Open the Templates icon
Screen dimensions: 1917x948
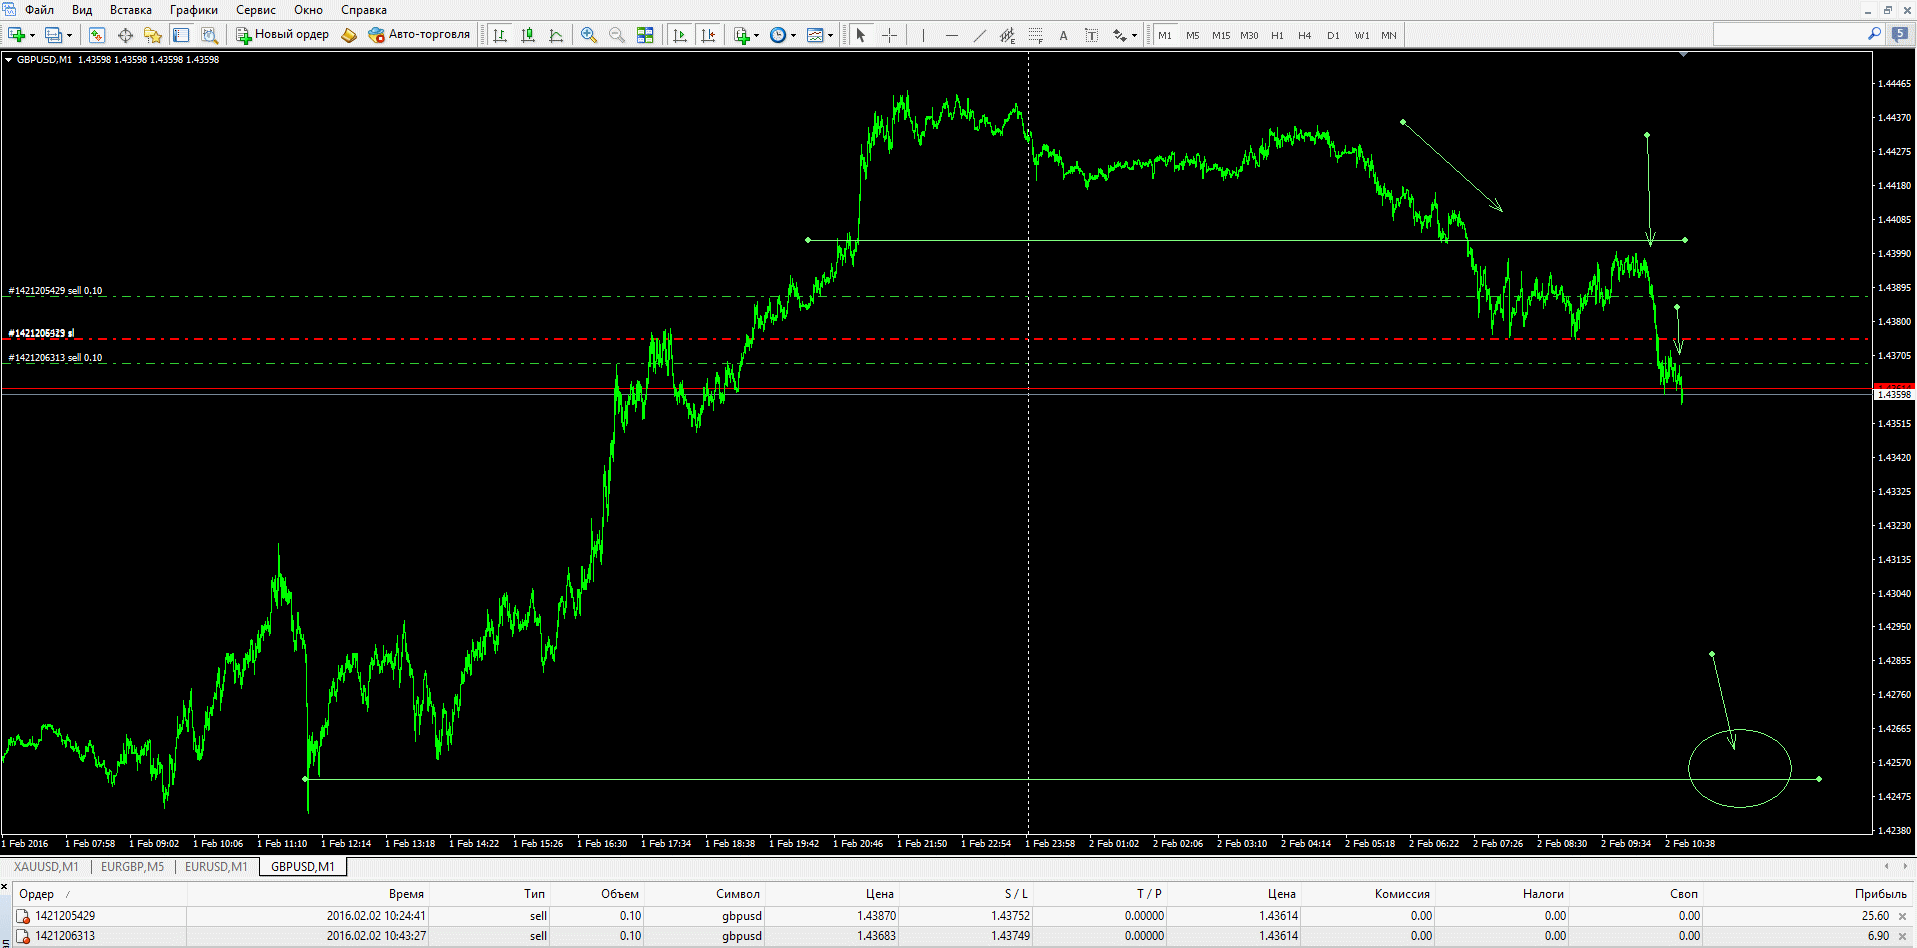point(815,35)
